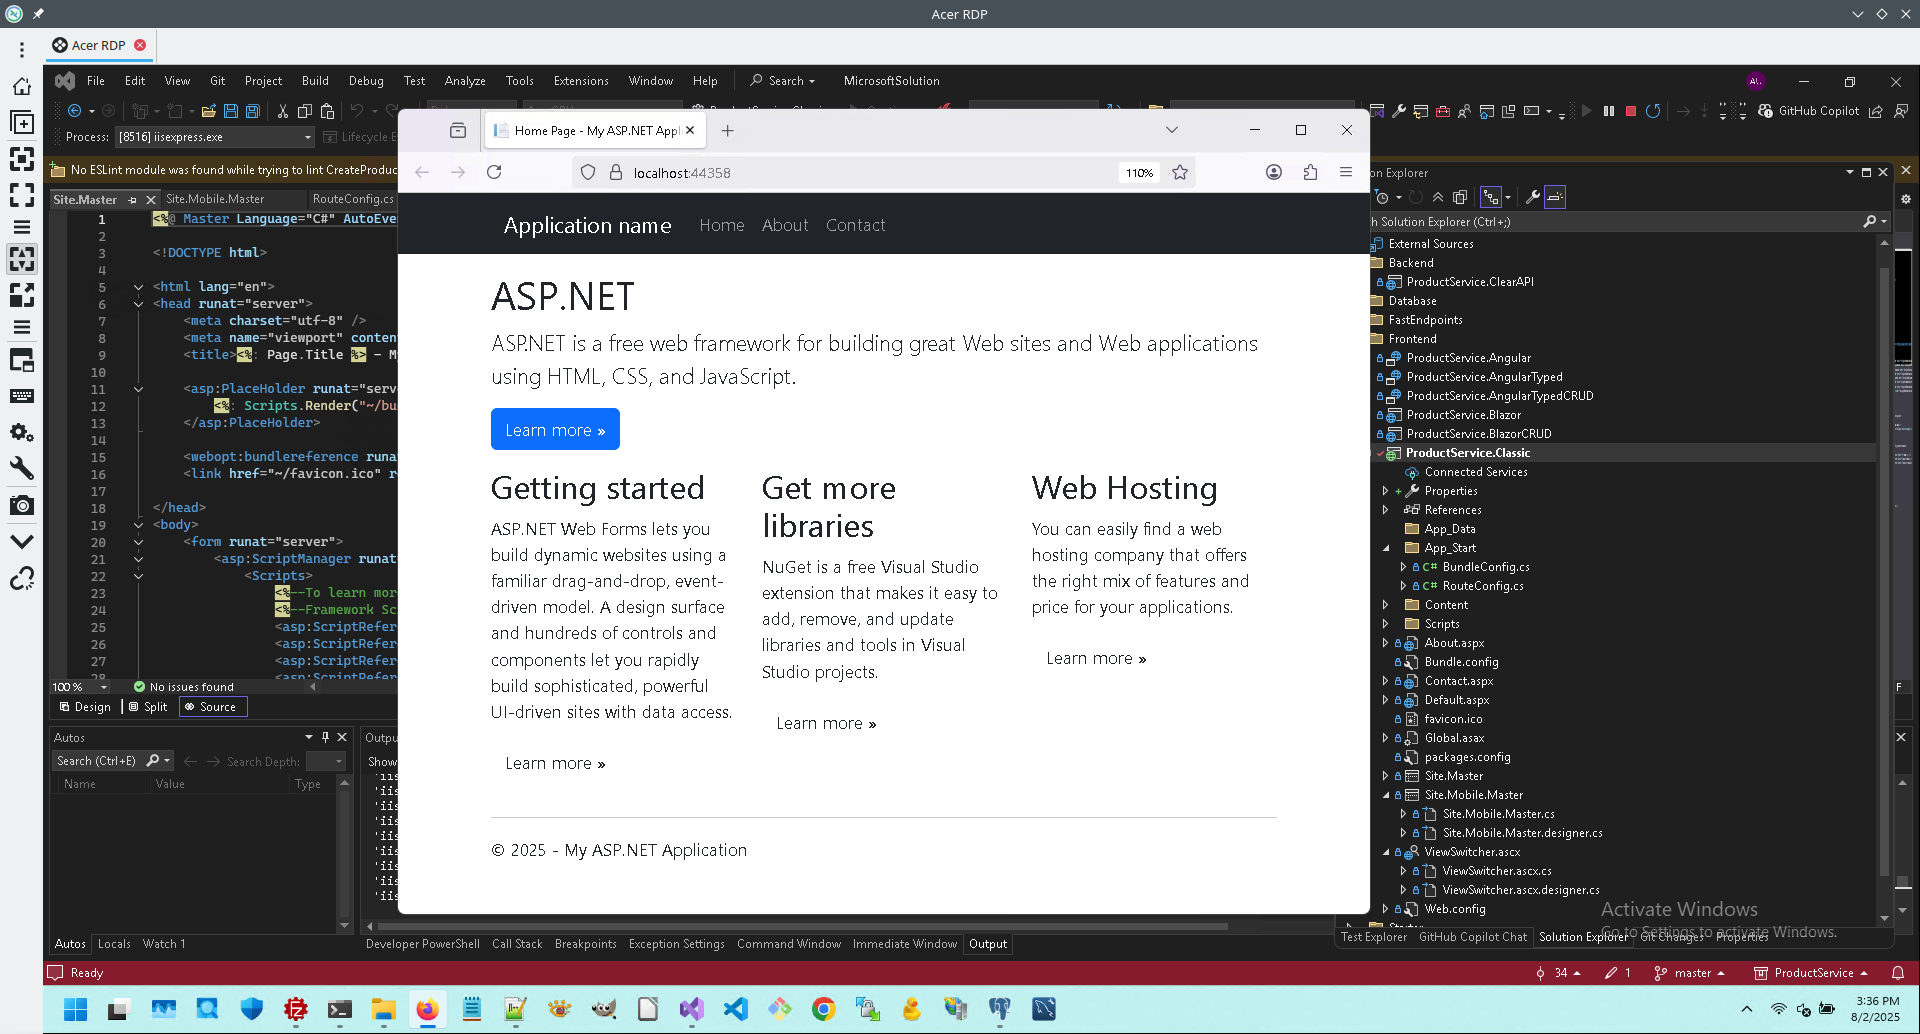The width and height of the screenshot is (1920, 1034).
Task: Toggle Preview Selected Items in Solution Explorer
Action: [1555, 197]
